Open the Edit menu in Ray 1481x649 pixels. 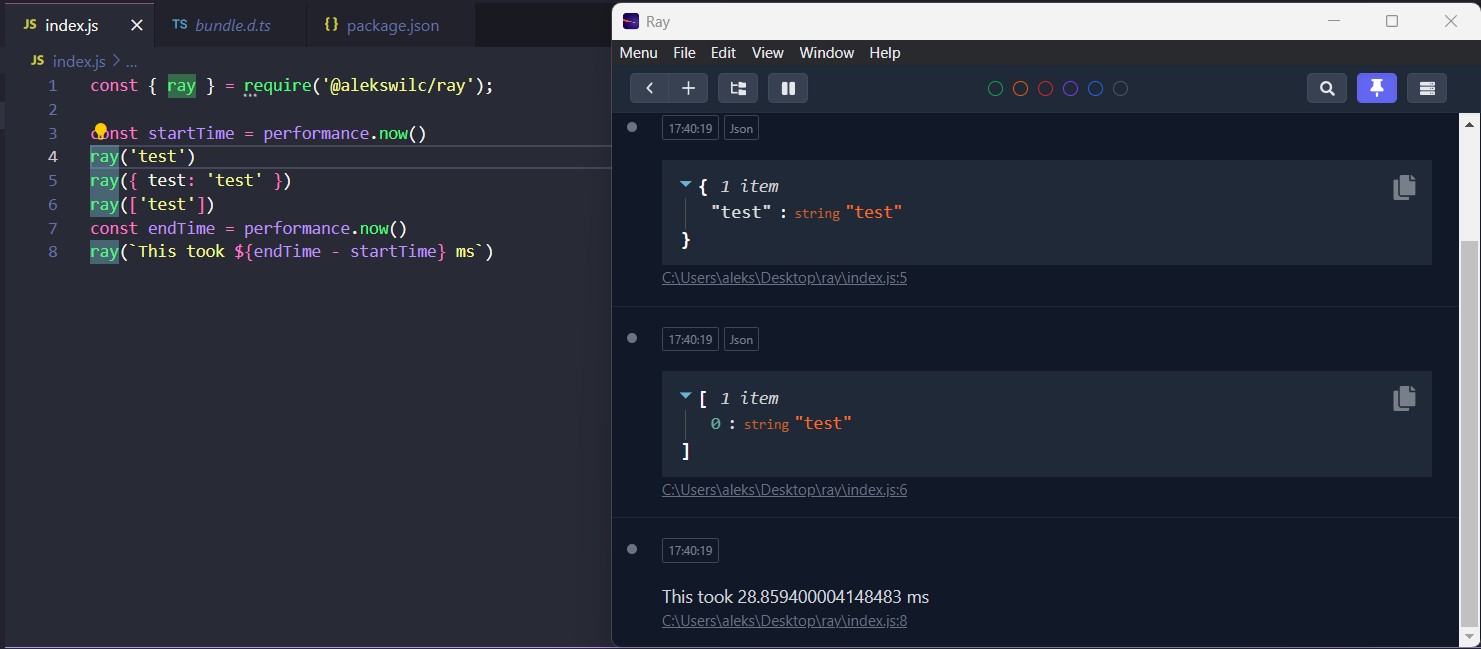[x=723, y=53]
